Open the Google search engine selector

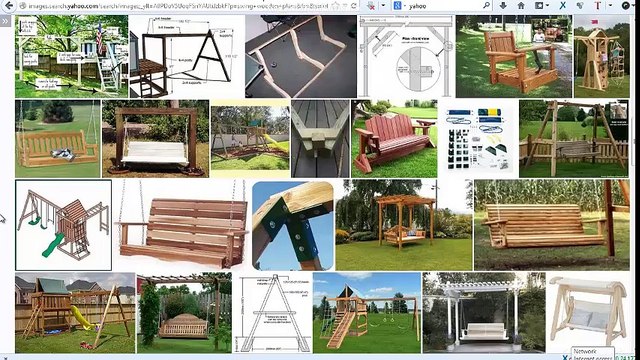399,6
